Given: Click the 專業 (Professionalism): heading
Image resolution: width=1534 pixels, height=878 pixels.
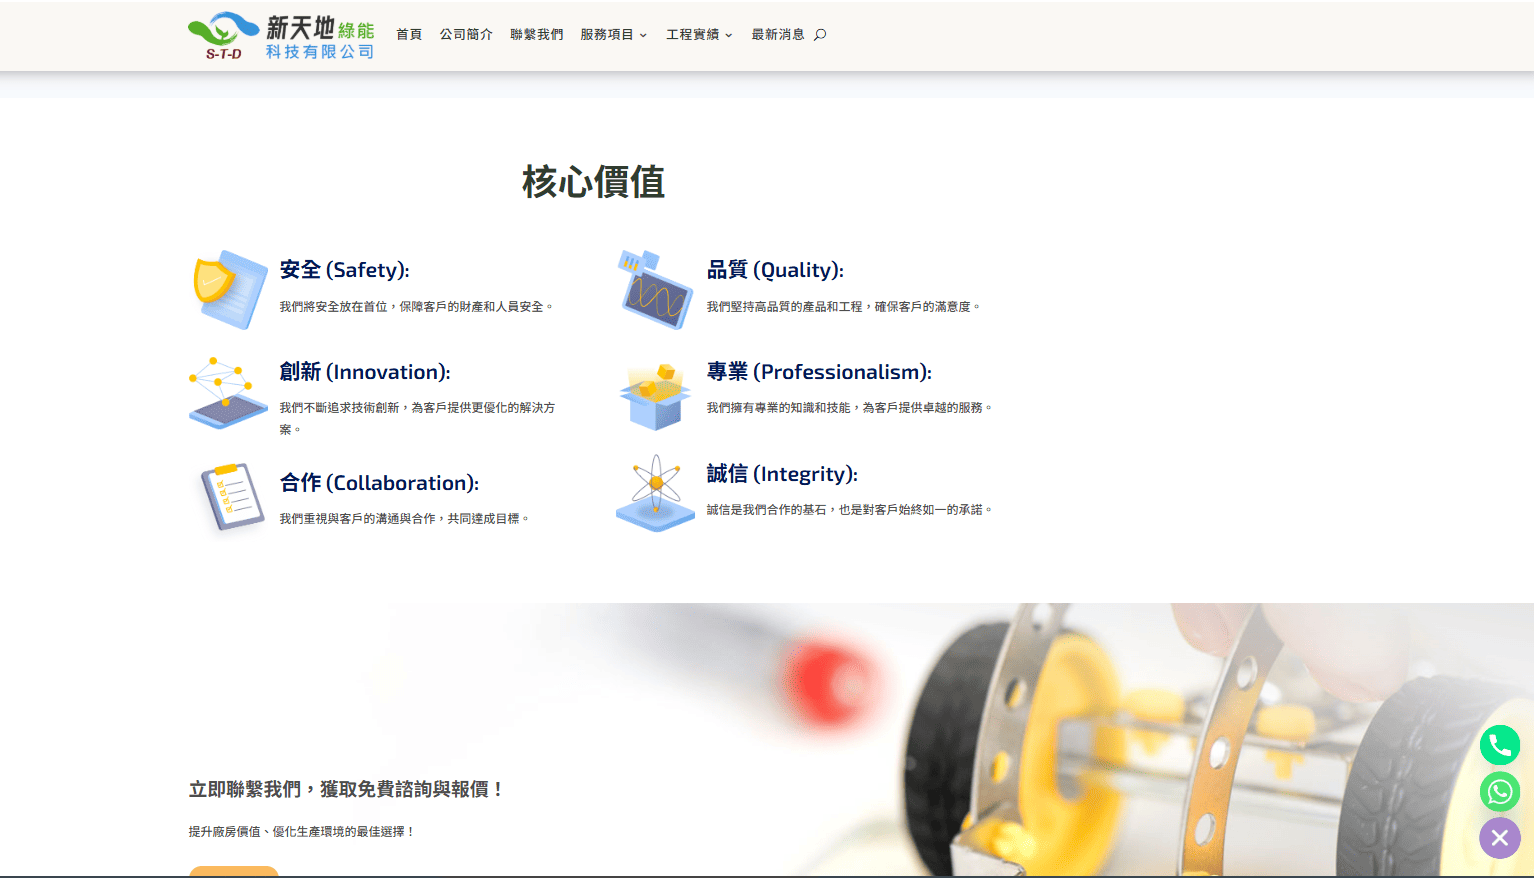Looking at the screenshot, I should [x=820, y=372].
